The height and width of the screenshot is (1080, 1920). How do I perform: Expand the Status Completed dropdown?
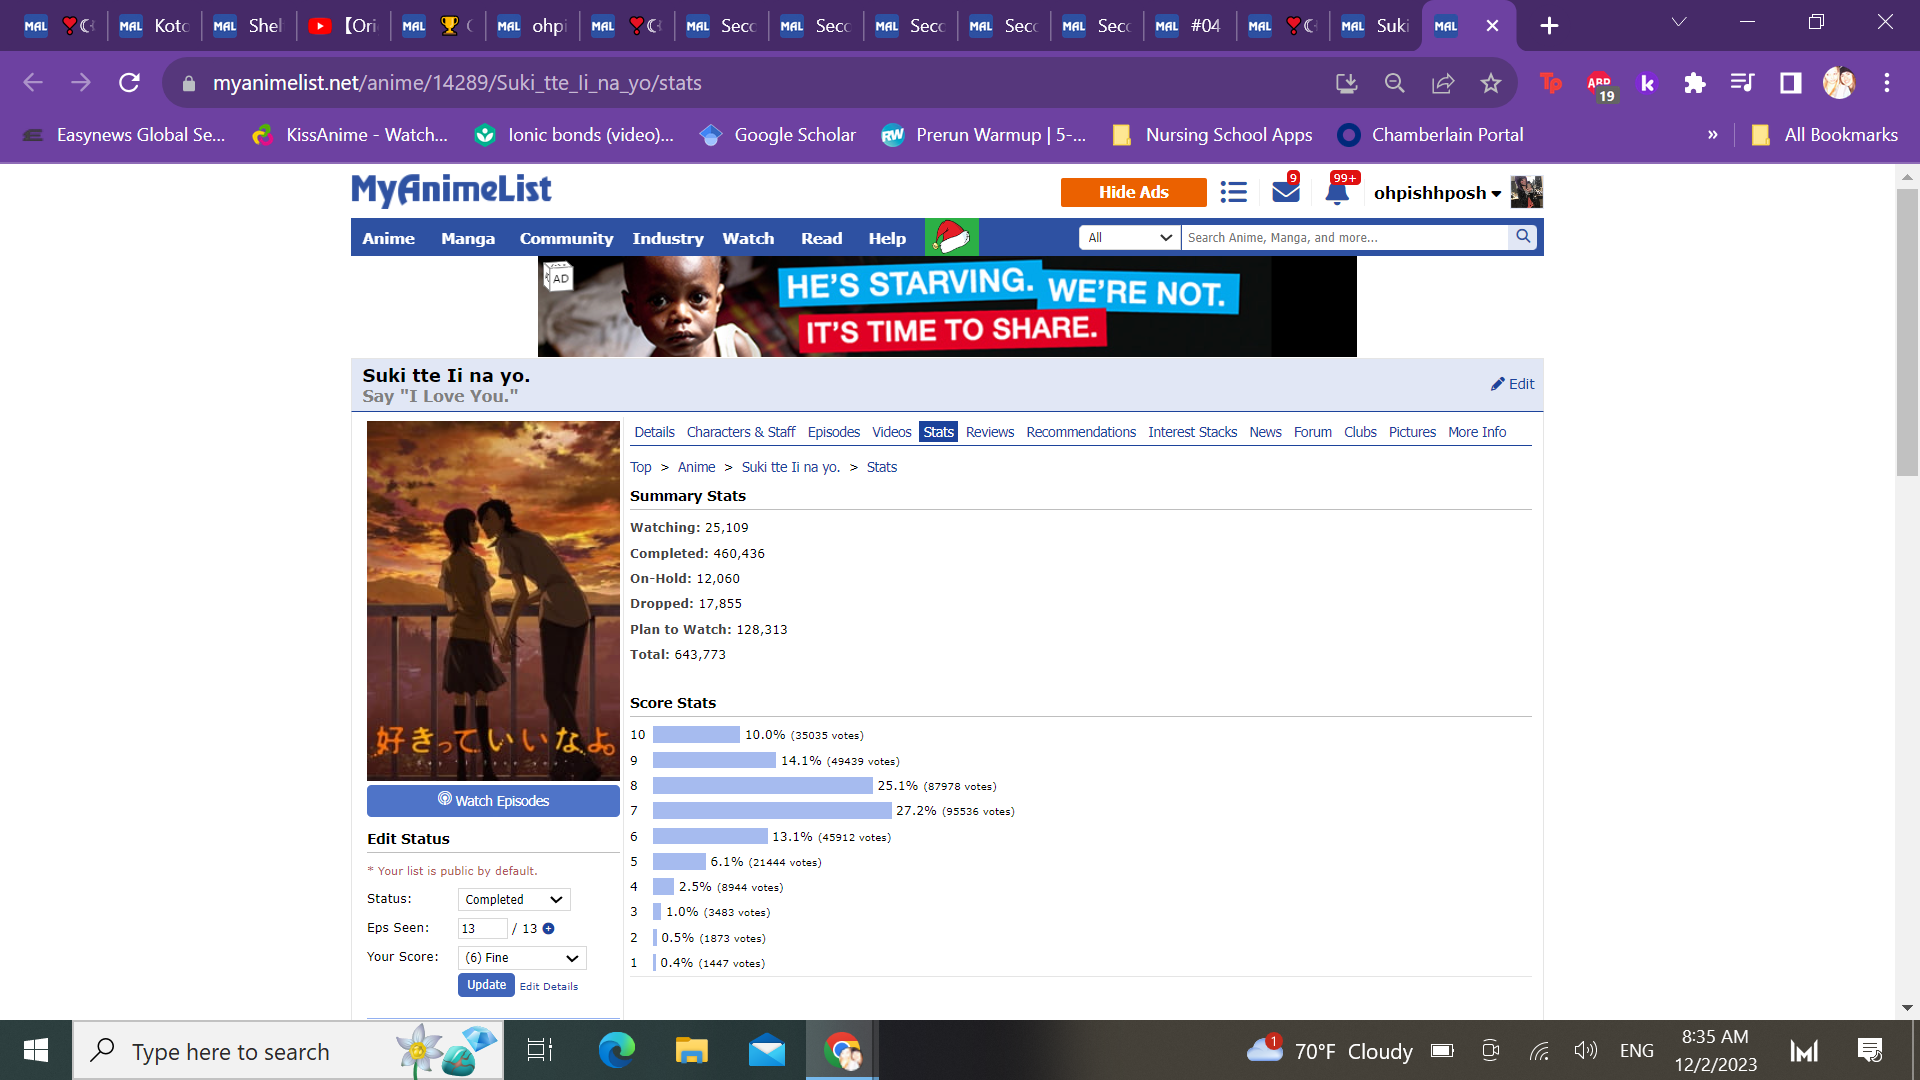514,900
